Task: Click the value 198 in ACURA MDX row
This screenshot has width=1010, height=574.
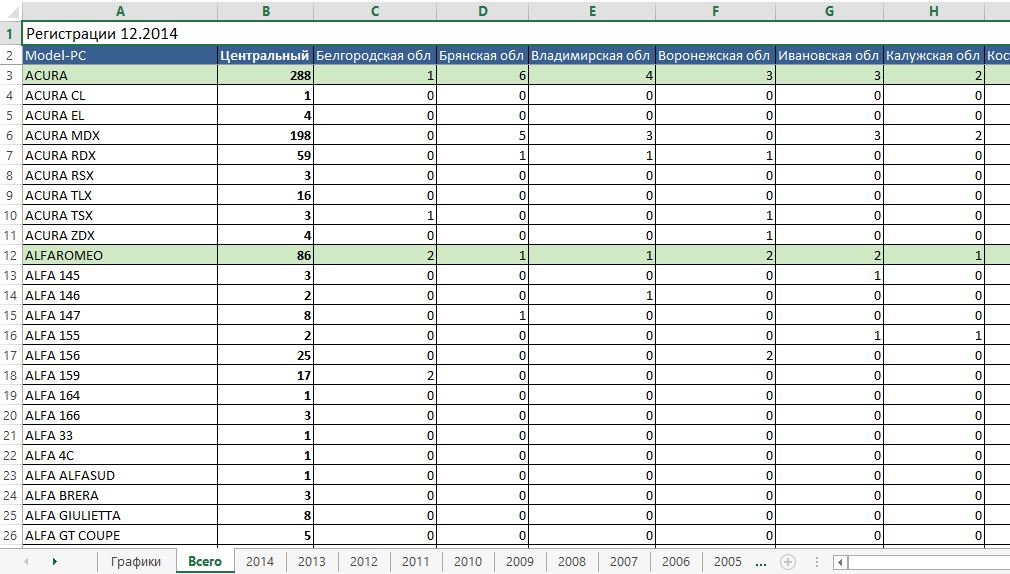Action: [265, 135]
